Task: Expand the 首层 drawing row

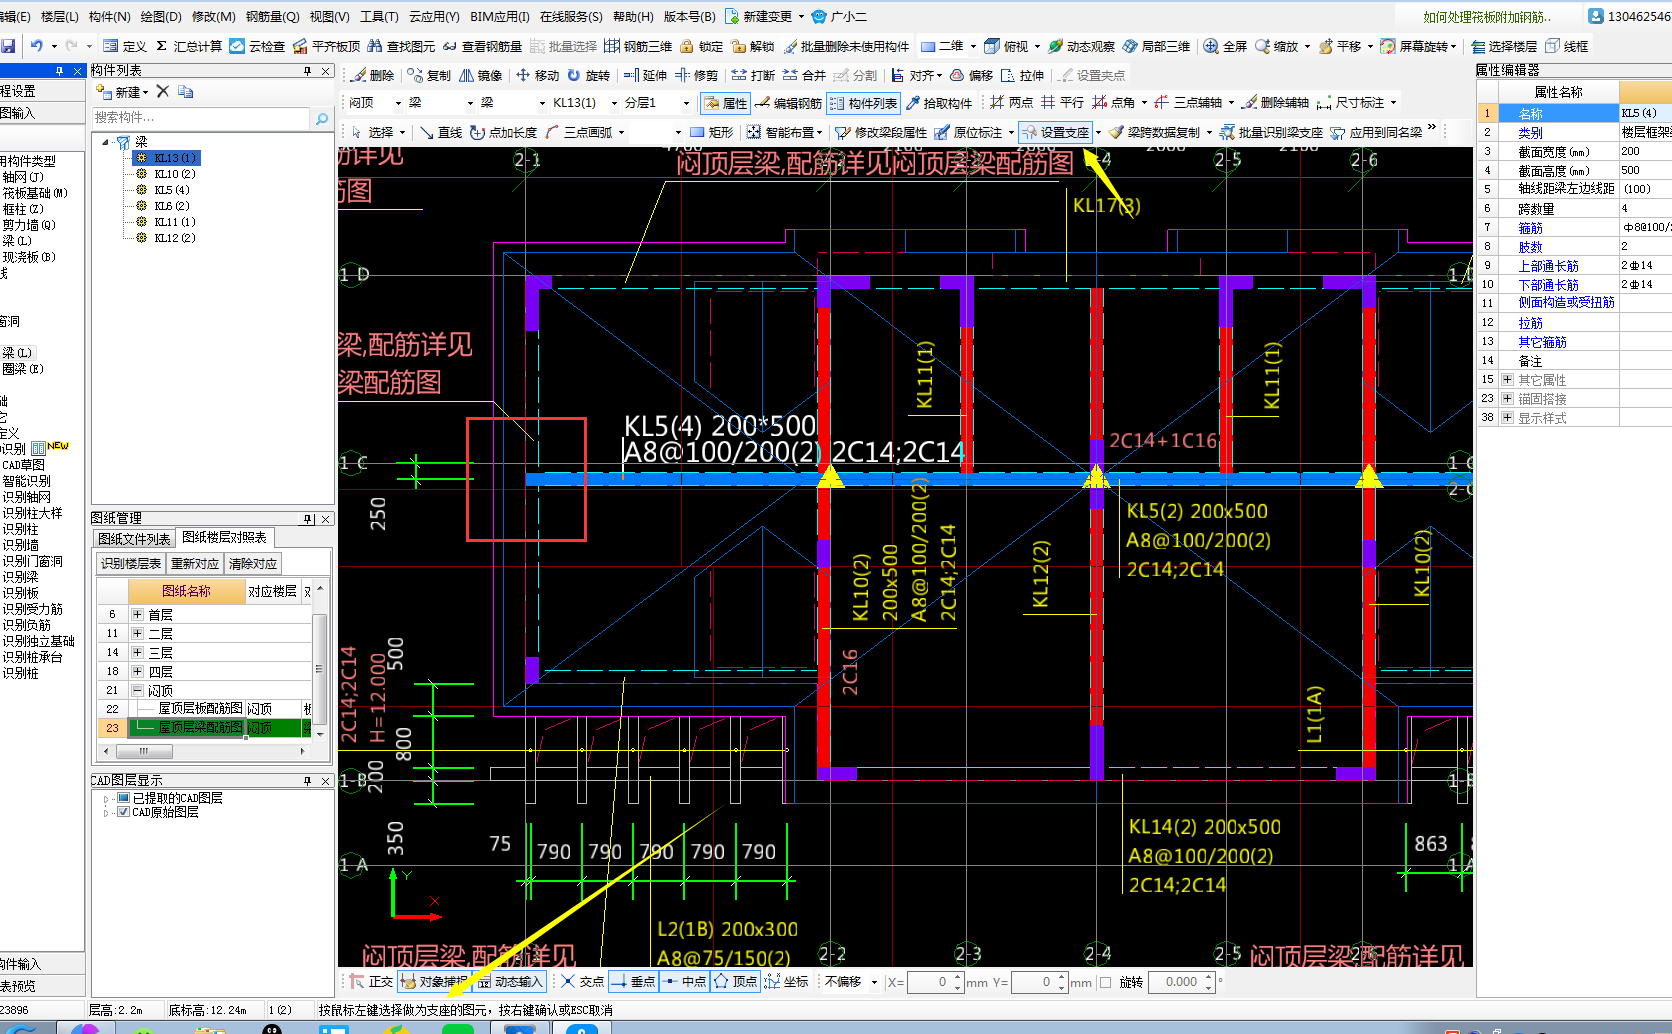Action: [137, 614]
